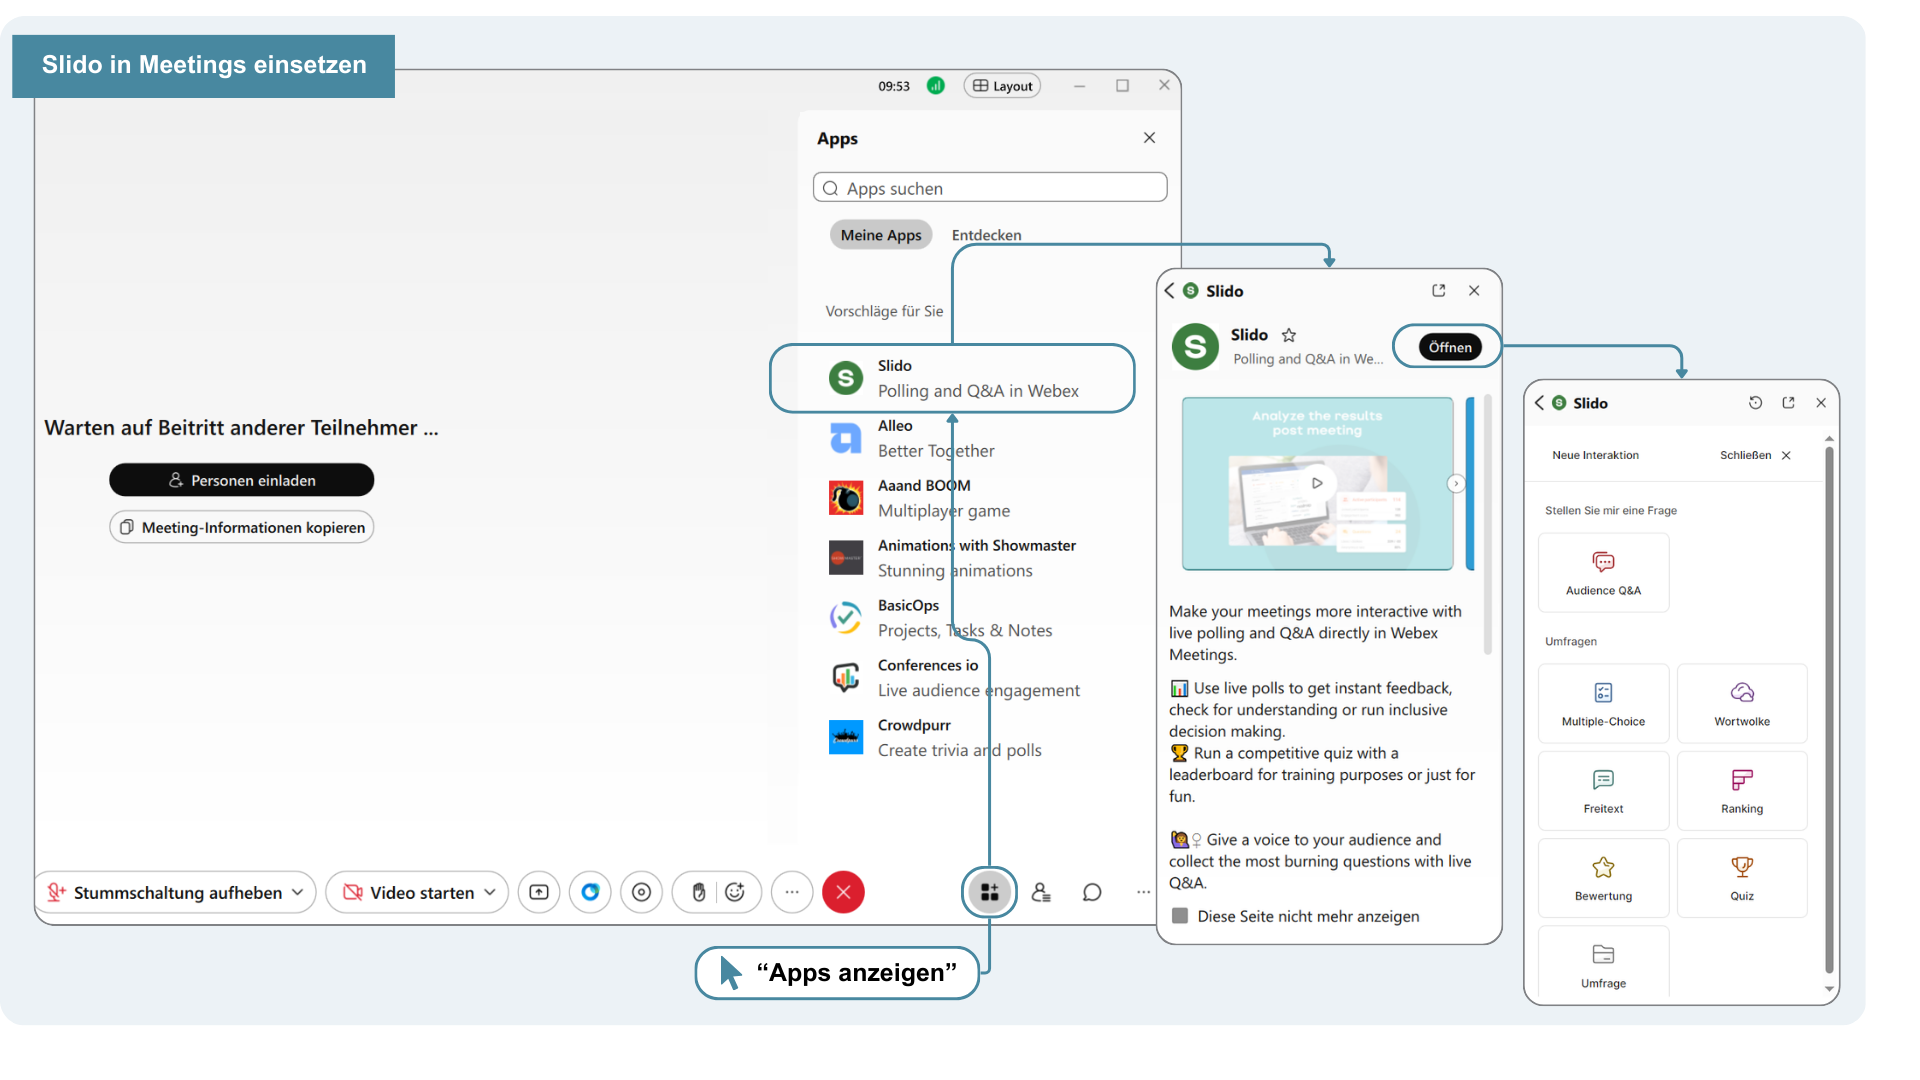Favorite Slido with the star icon
Viewport: 1920px width, 1080px height.
1289,335
